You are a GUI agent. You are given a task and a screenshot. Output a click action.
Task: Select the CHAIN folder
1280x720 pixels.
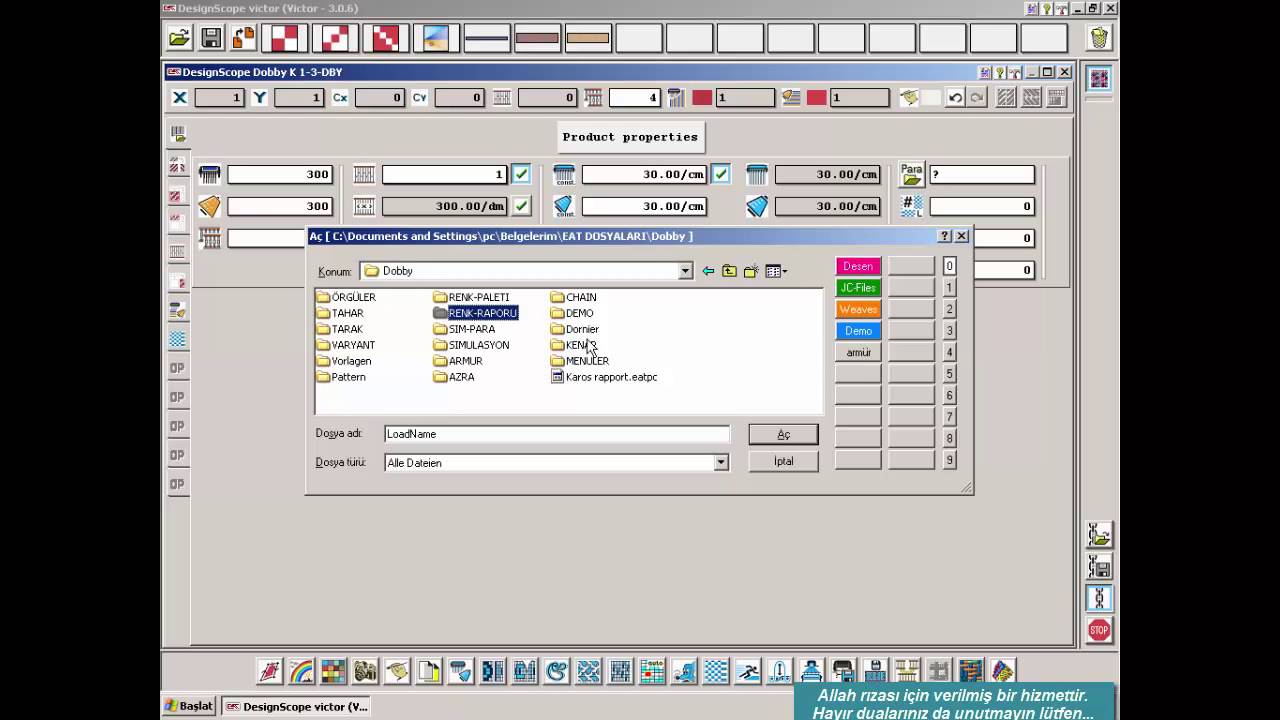[x=574, y=297]
